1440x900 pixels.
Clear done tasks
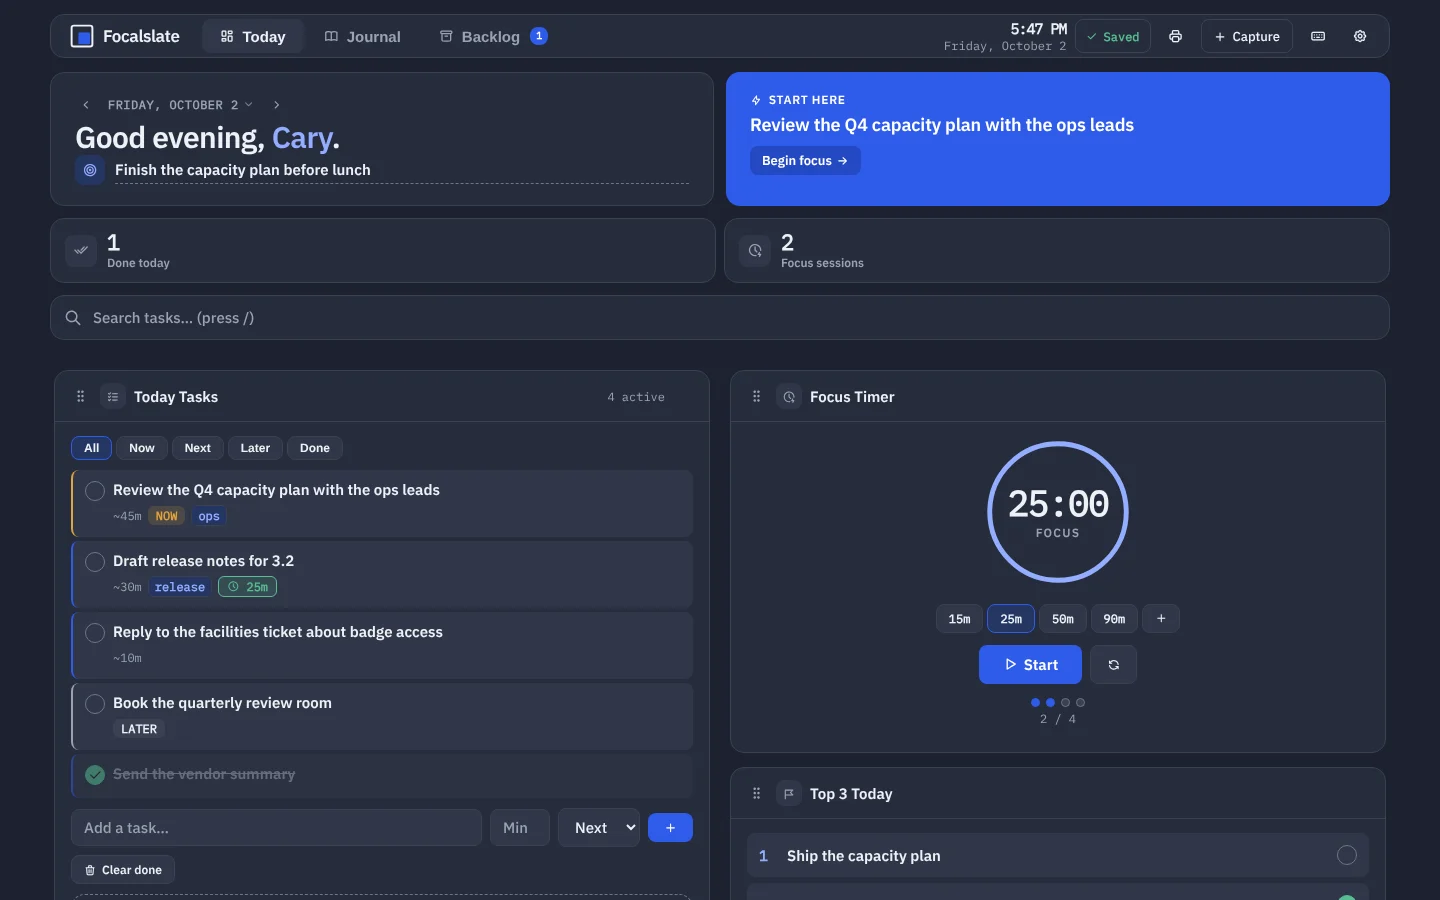pyautogui.click(x=123, y=870)
